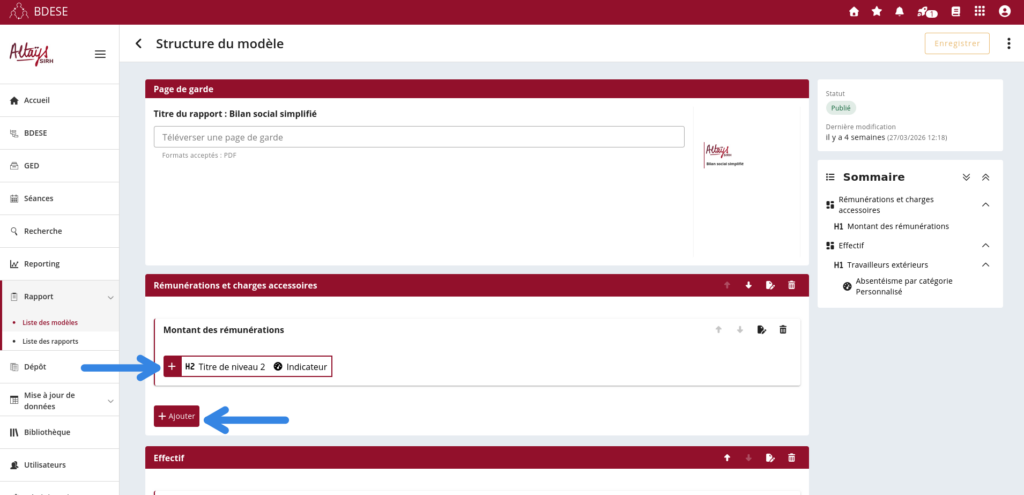Go to the Séances sidebar item
The image size is (1024, 495).
tap(38, 199)
